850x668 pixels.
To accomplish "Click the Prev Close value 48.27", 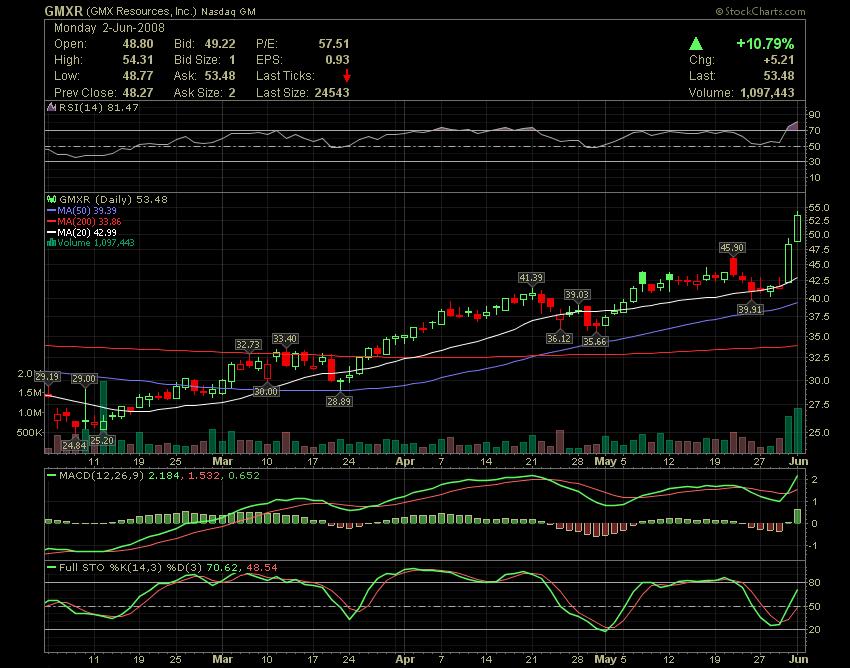I will (138, 93).
